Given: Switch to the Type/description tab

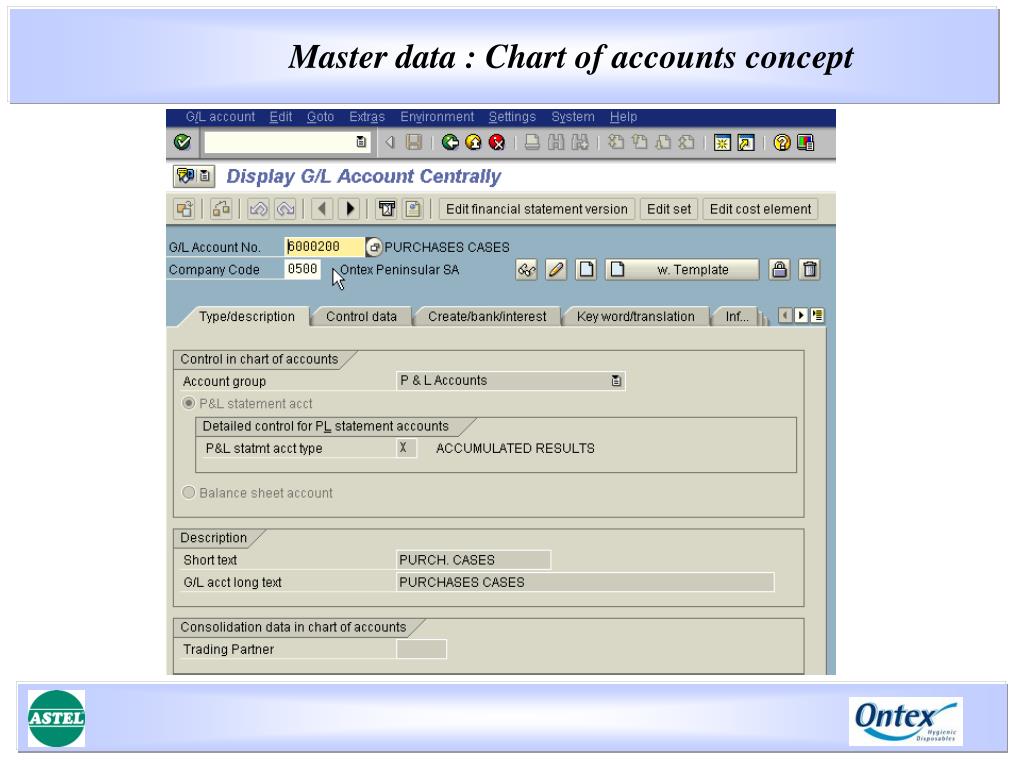Looking at the screenshot, I should [247, 317].
